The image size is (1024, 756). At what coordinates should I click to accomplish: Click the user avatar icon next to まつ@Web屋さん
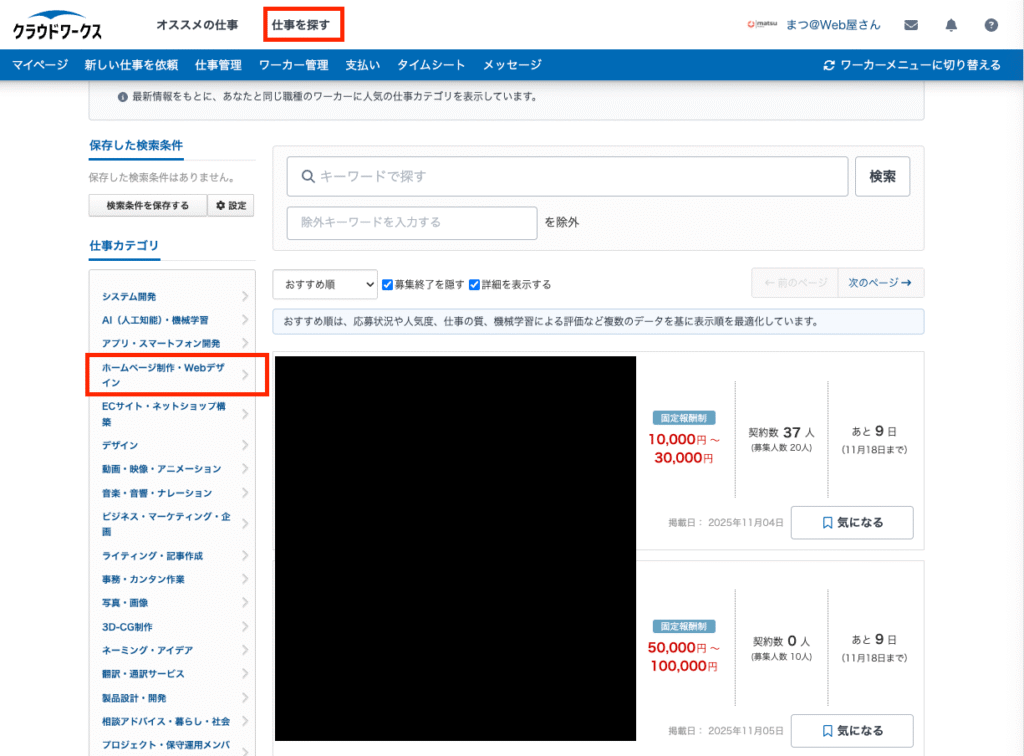pos(763,25)
